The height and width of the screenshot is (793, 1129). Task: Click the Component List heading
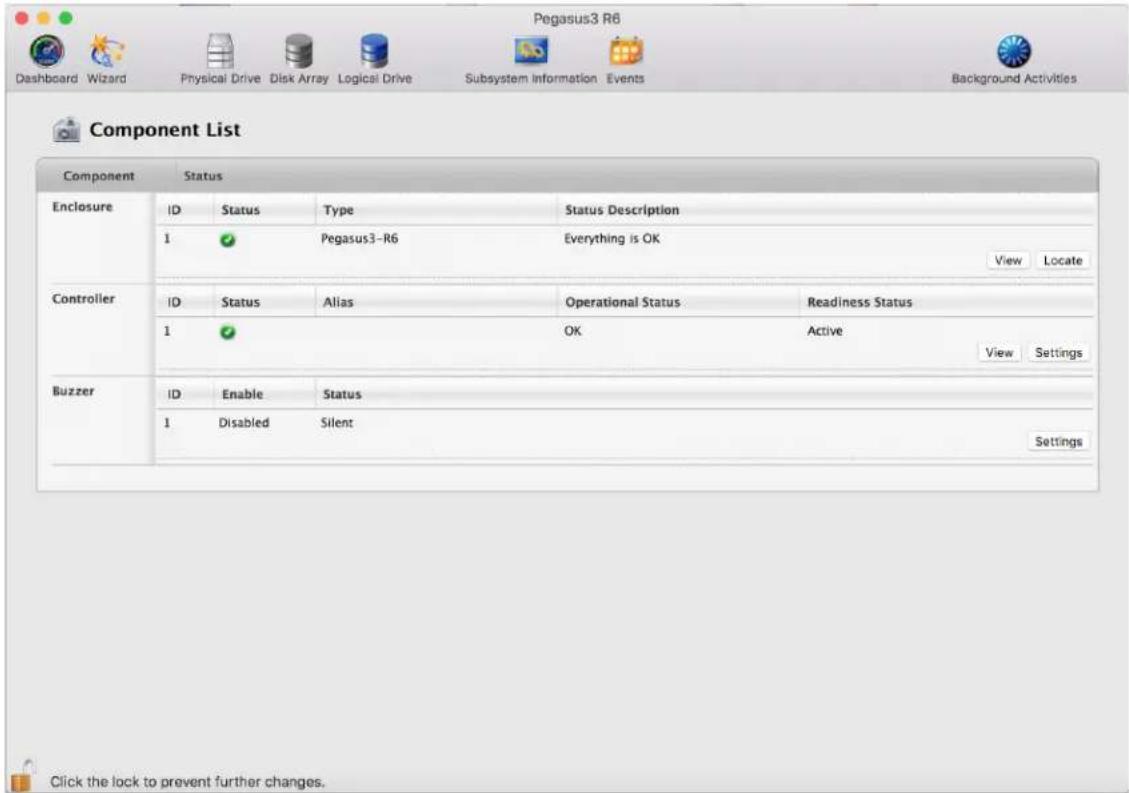(x=165, y=130)
